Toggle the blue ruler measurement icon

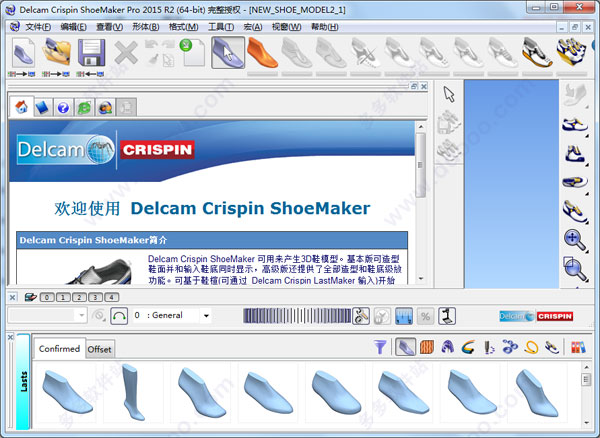tap(404, 316)
